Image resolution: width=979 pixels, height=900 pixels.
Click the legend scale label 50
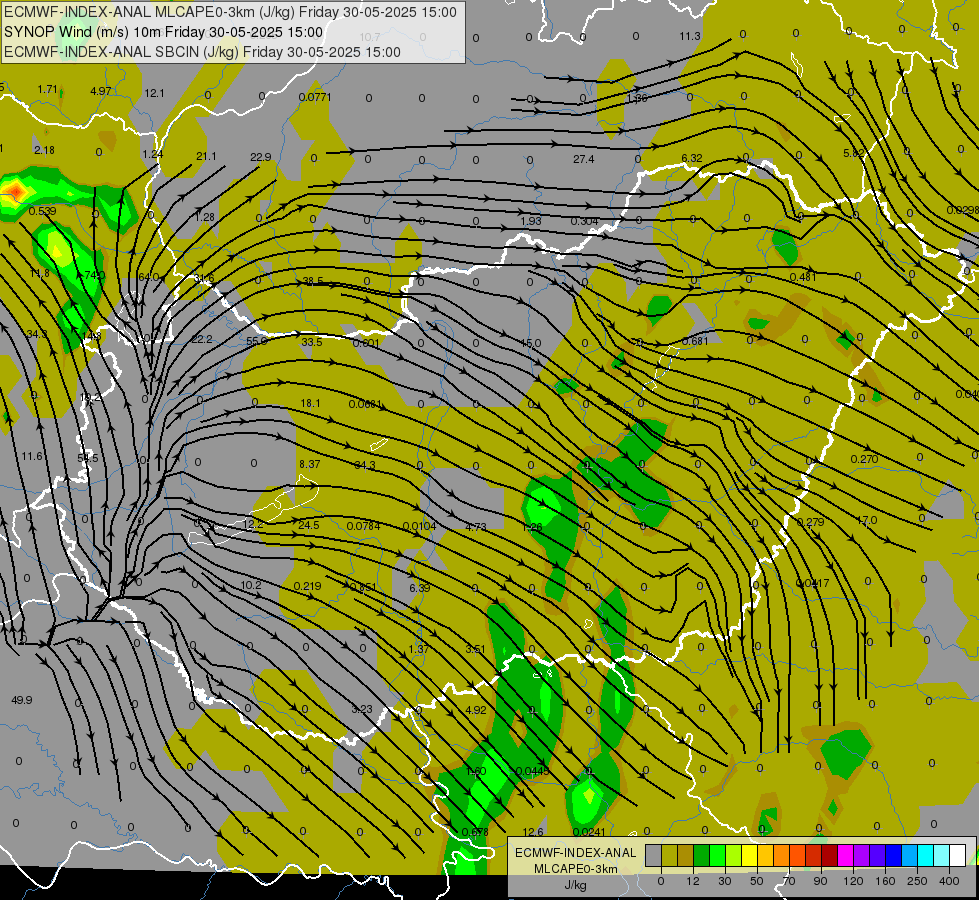tap(756, 881)
